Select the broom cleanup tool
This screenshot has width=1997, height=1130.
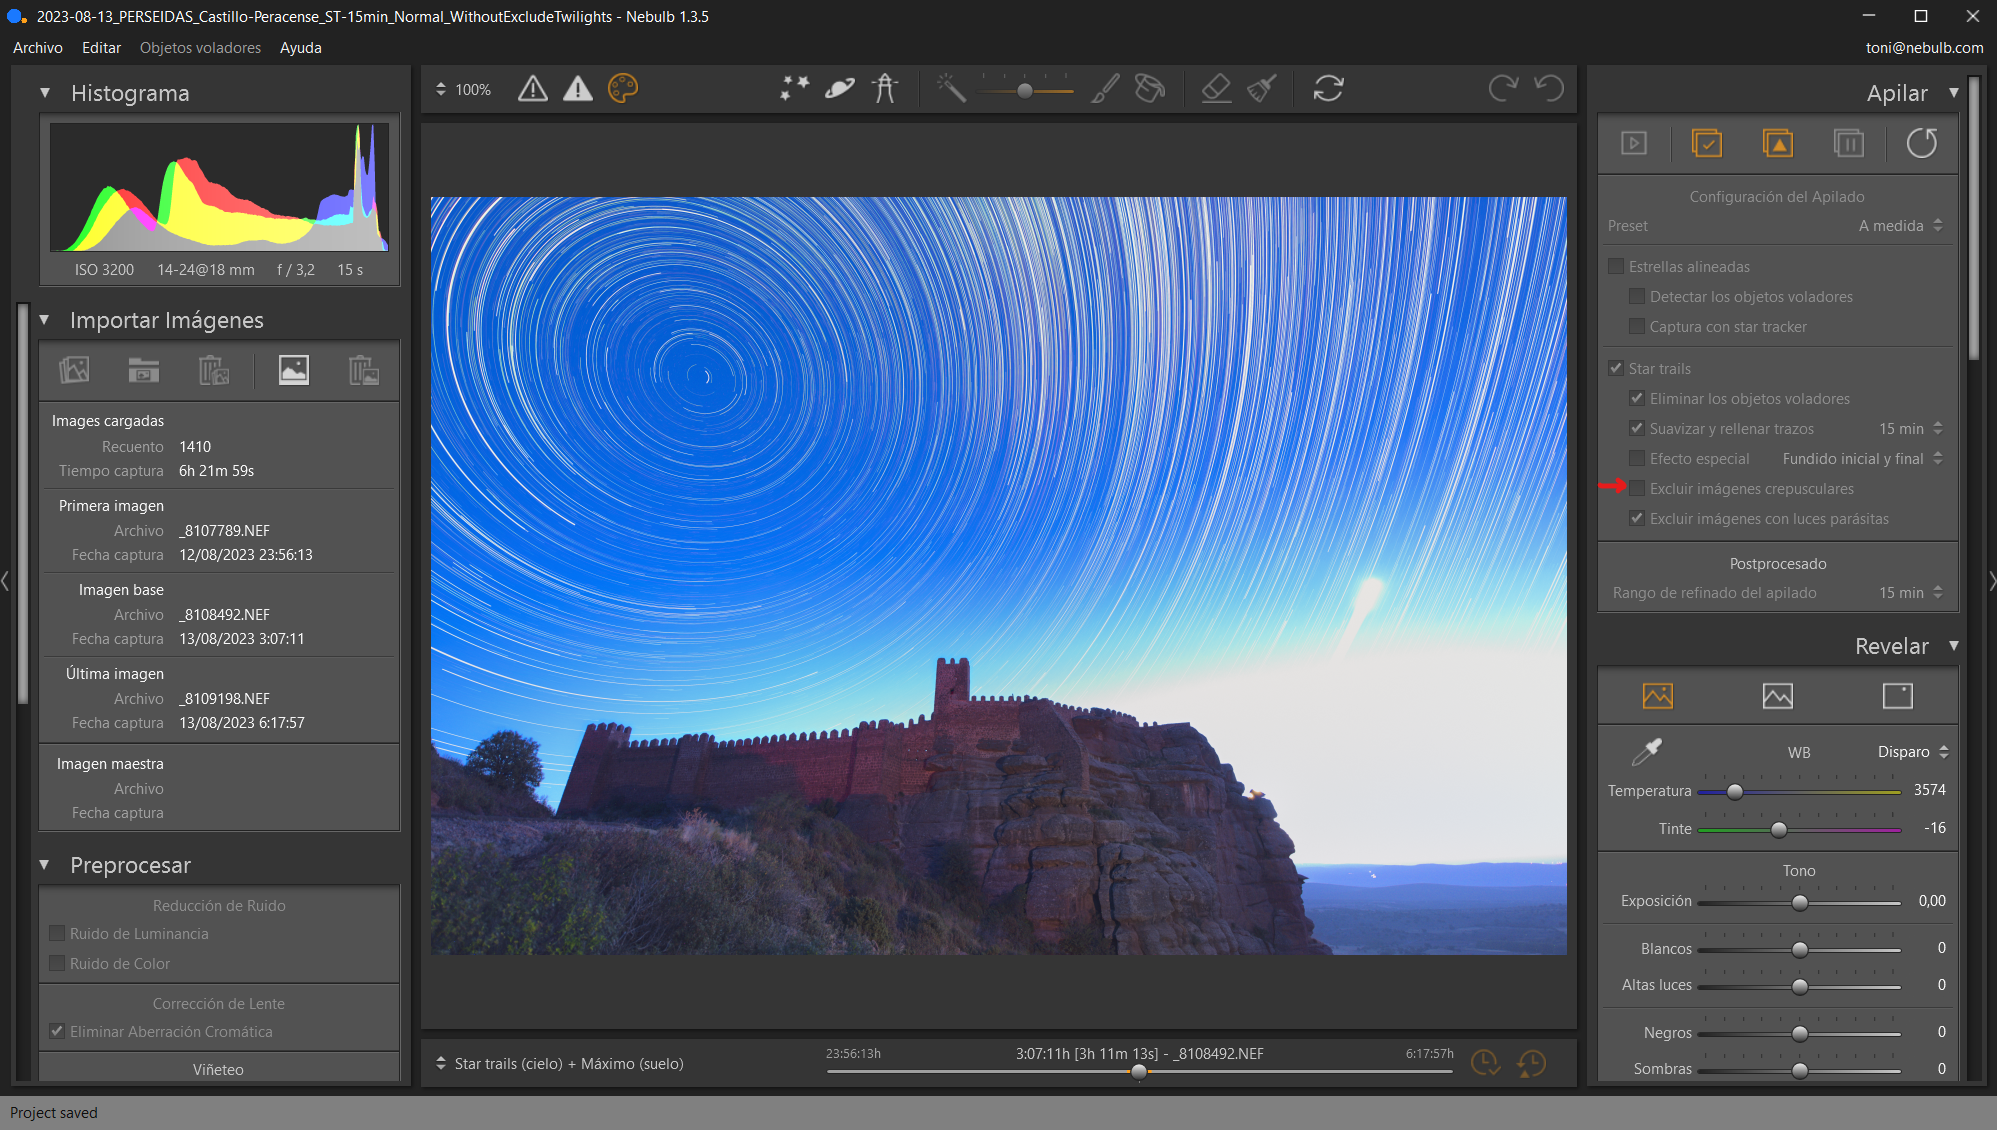[x=1262, y=89]
